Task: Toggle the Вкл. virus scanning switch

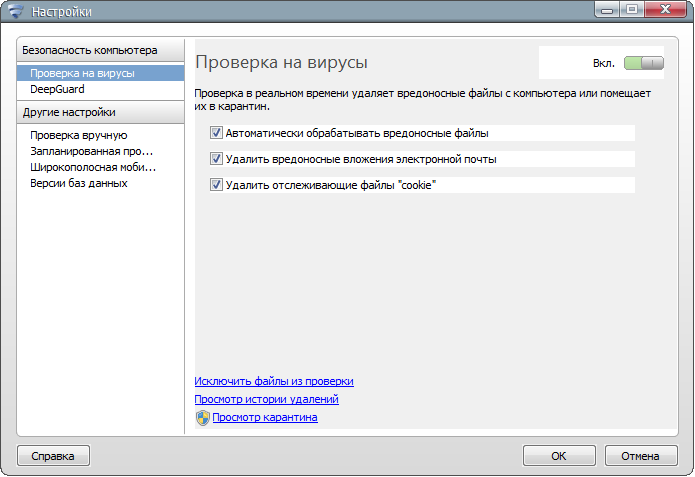Action: click(644, 63)
